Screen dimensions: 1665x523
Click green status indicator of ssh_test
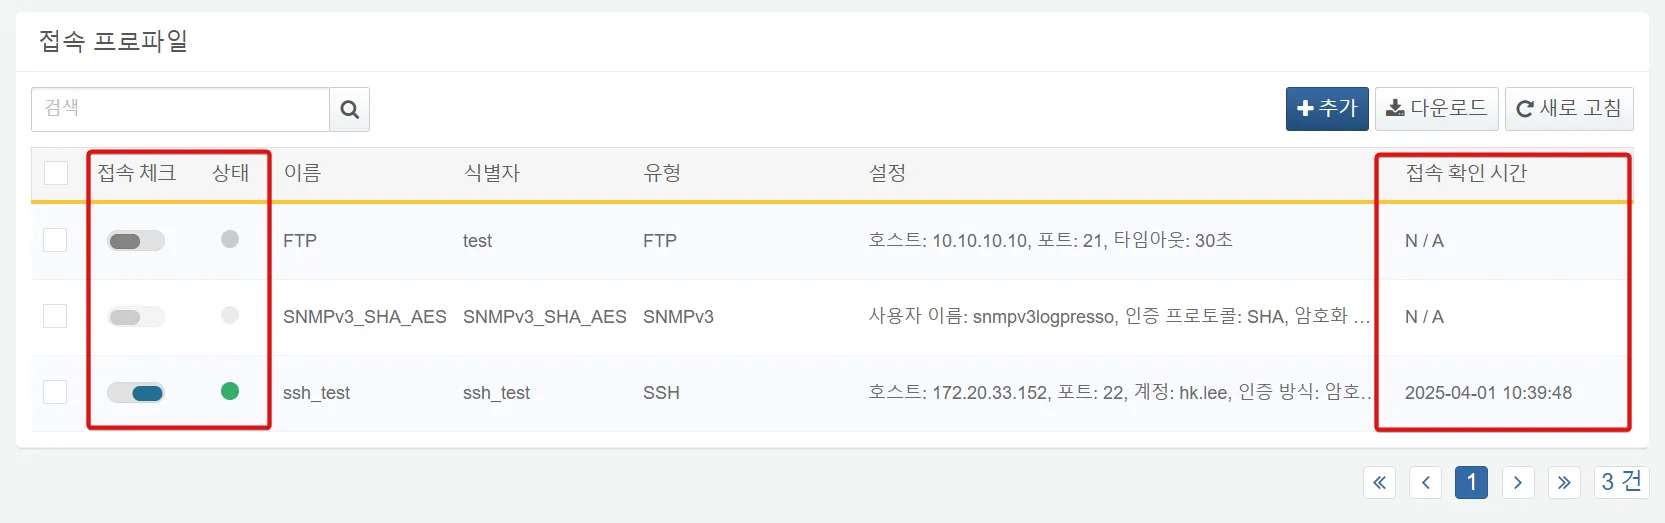click(230, 391)
